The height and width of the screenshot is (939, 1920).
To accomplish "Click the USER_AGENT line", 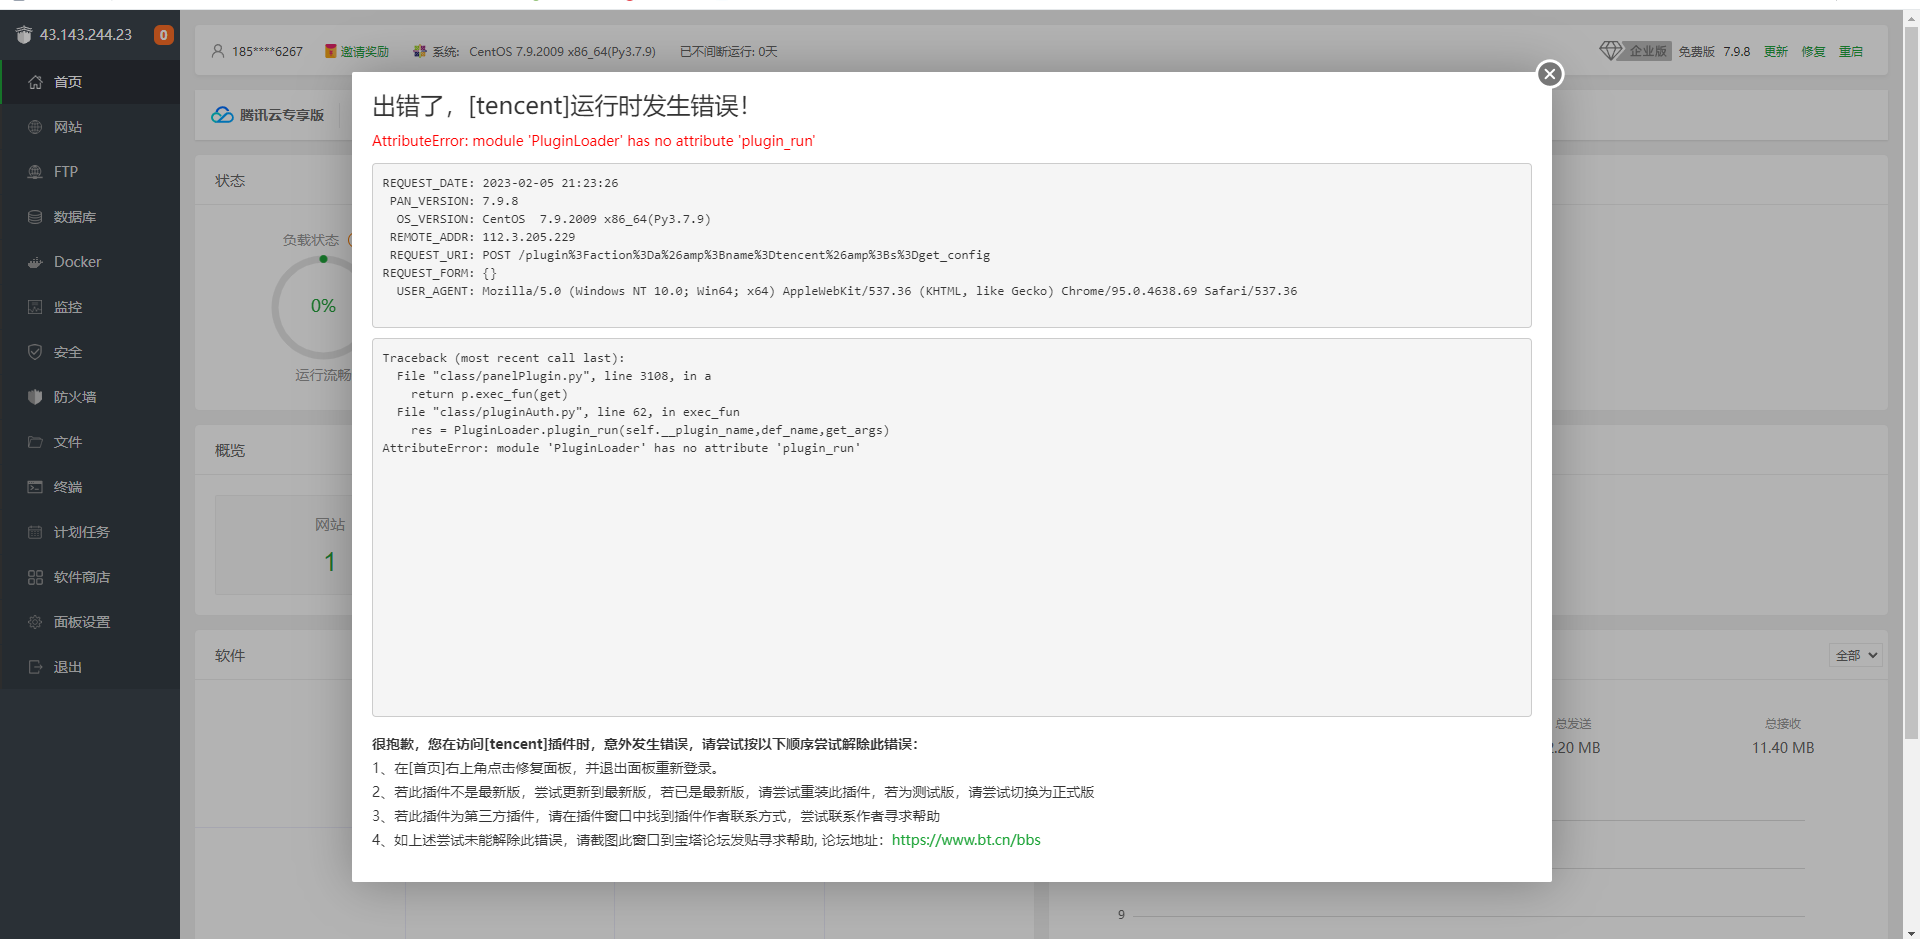I will [x=846, y=291].
